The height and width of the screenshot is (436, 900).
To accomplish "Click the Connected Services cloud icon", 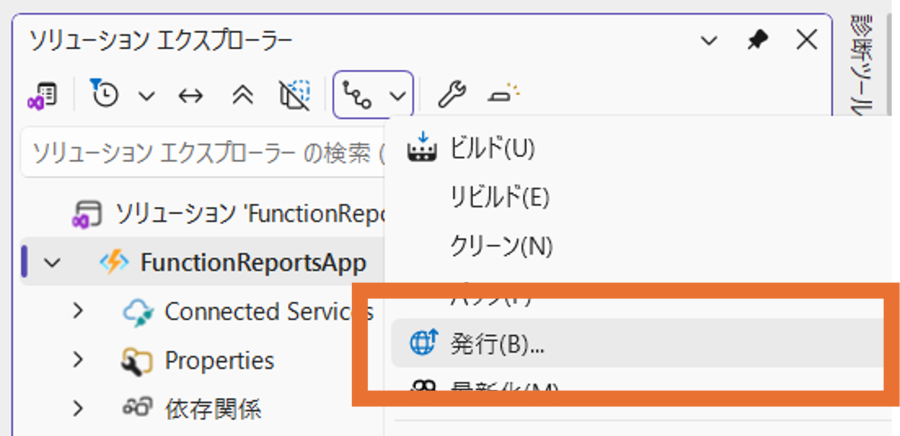I will (x=138, y=313).
